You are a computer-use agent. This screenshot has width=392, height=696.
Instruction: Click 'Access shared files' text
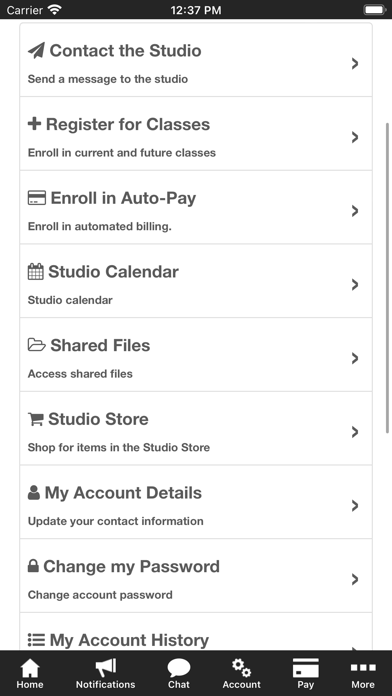(80, 374)
